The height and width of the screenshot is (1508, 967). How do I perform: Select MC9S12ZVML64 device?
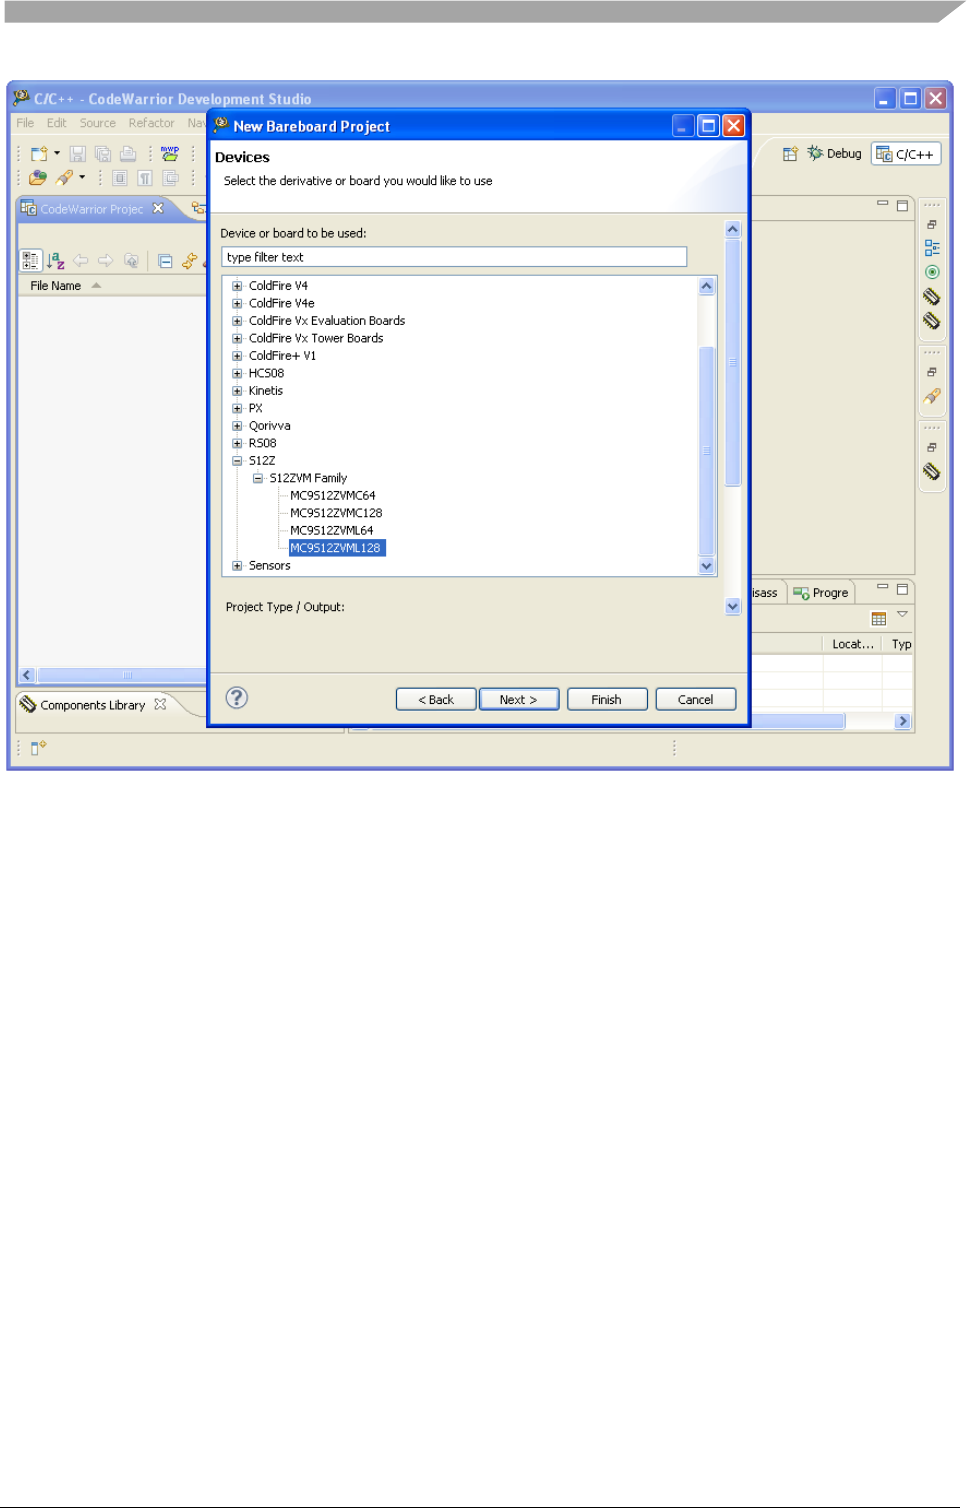332,531
